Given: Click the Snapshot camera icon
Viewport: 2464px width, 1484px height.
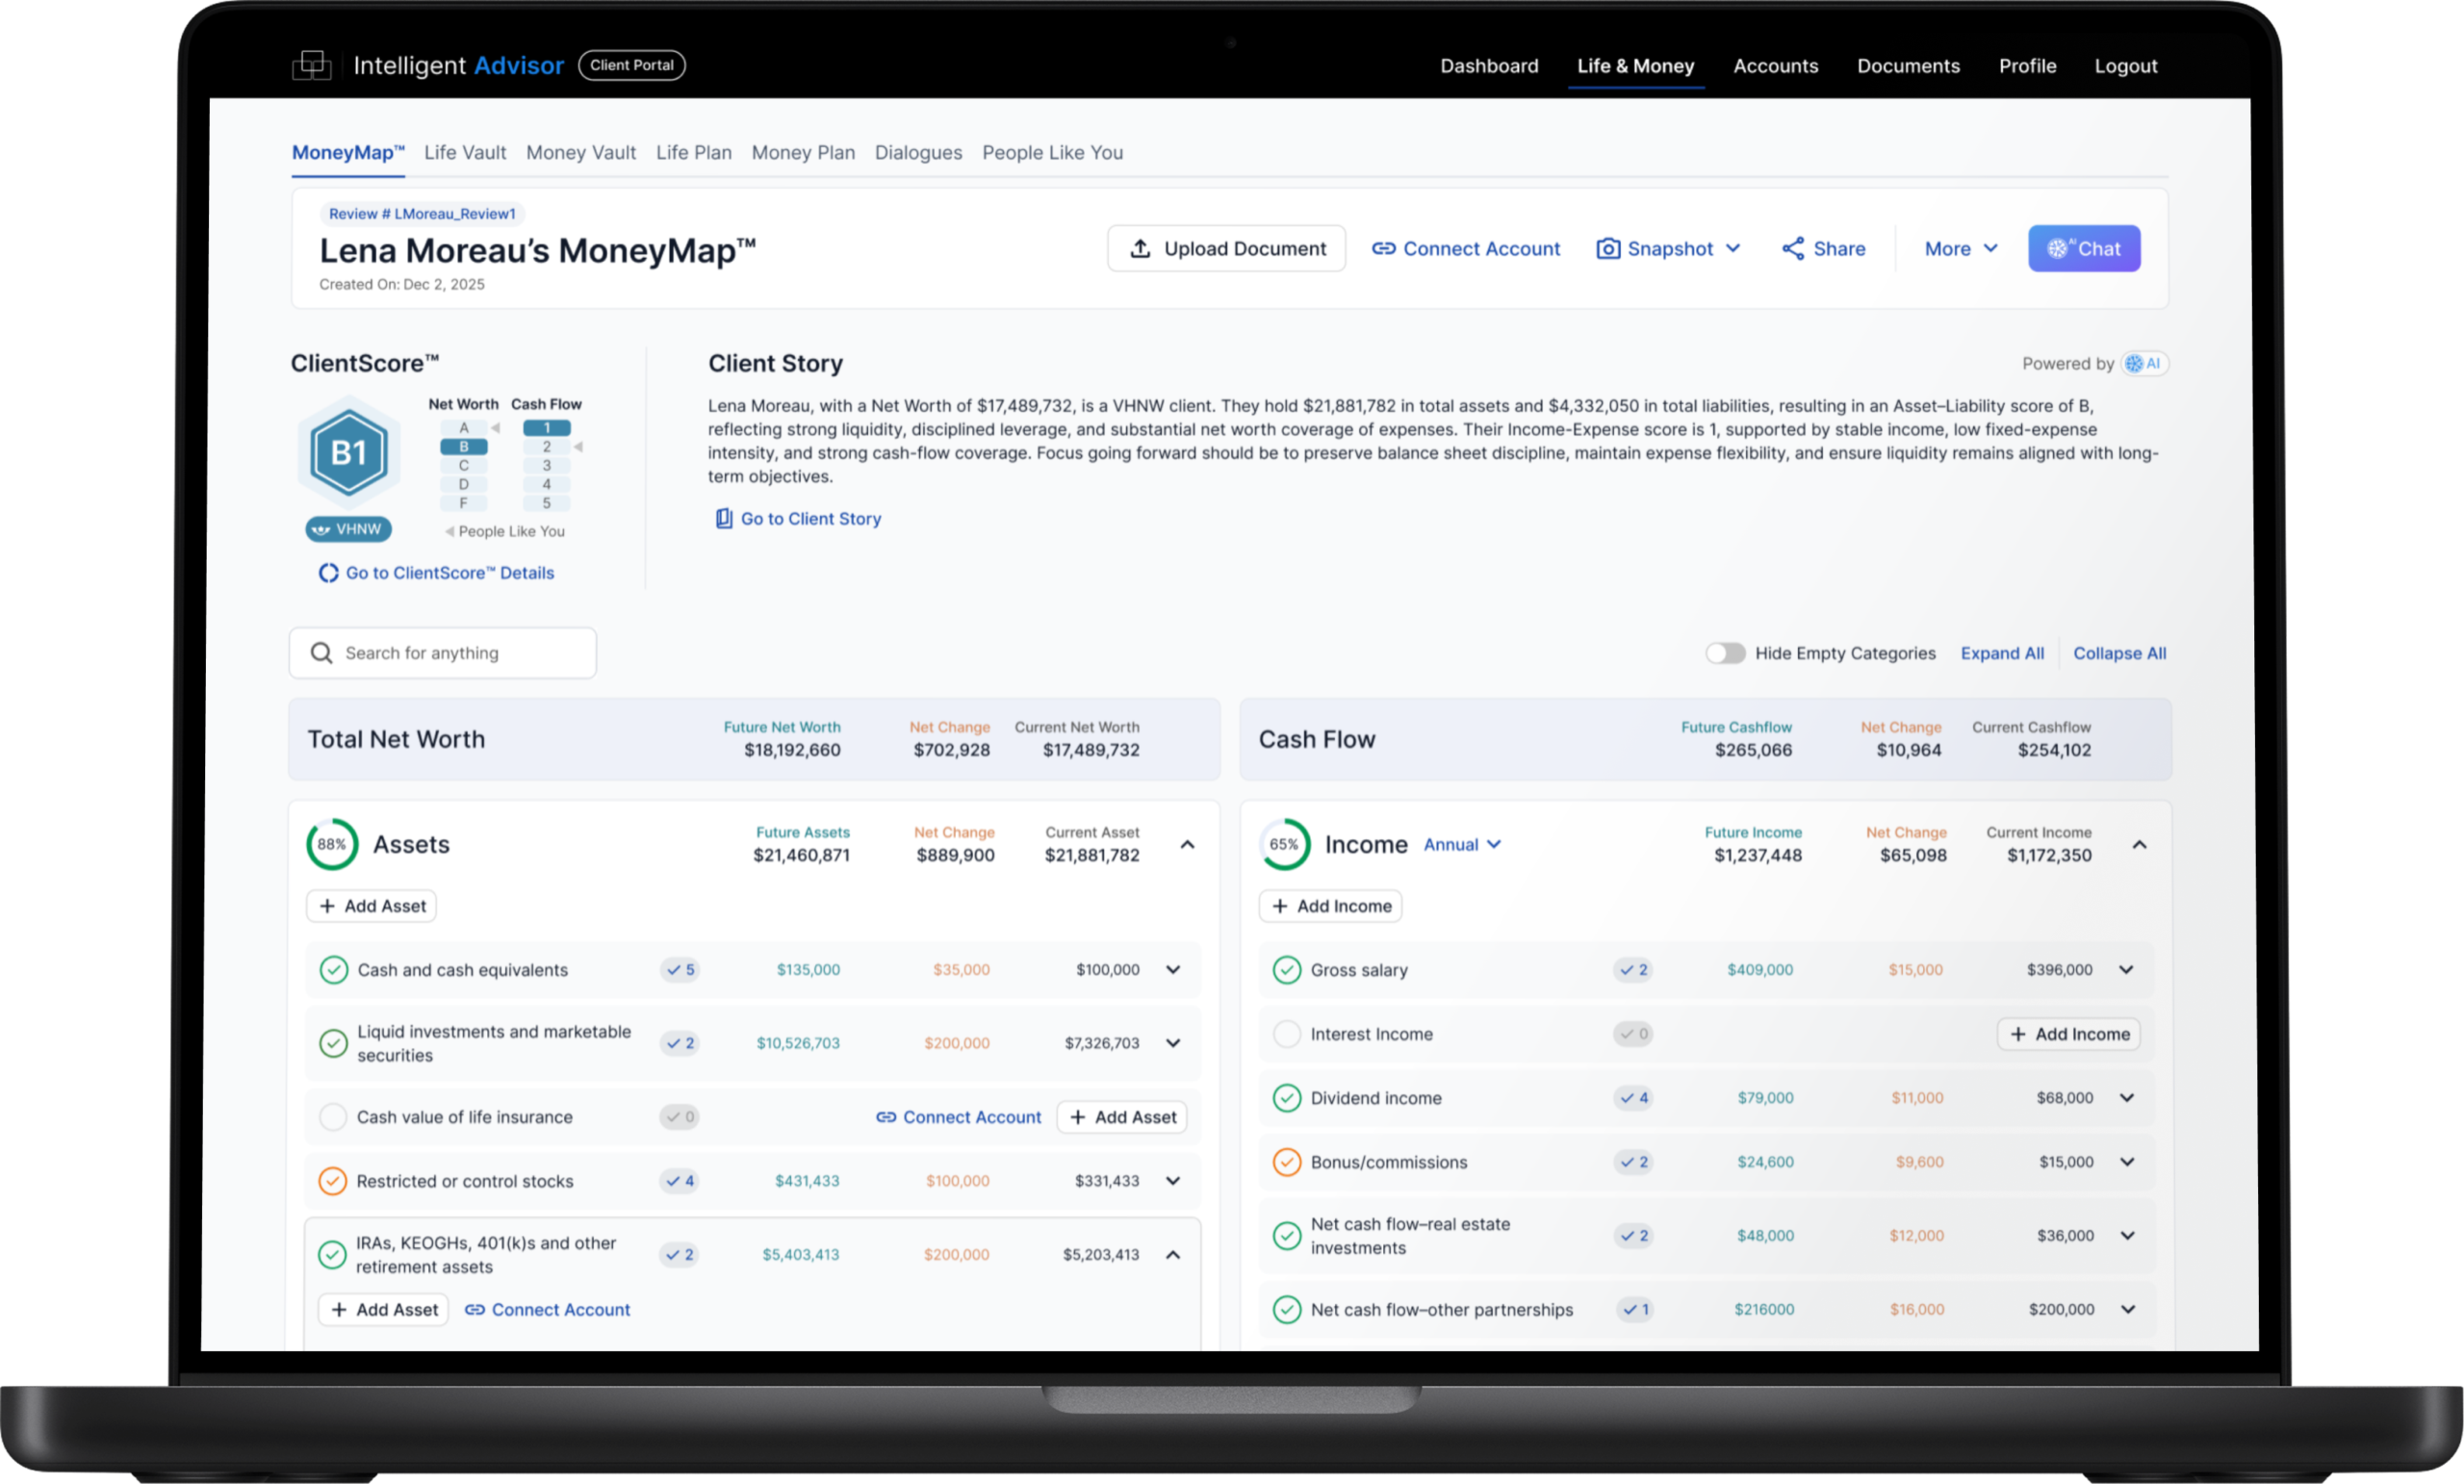Looking at the screenshot, I should click(1608, 249).
